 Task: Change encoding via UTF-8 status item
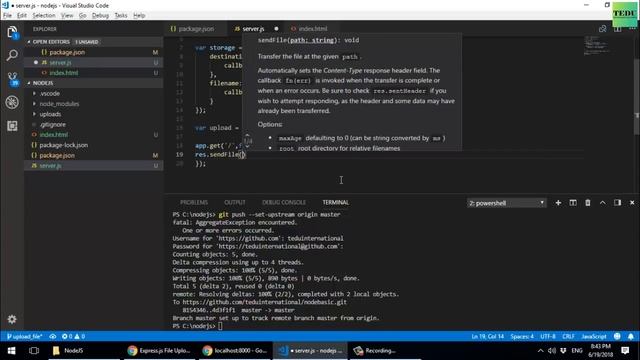(x=548, y=336)
